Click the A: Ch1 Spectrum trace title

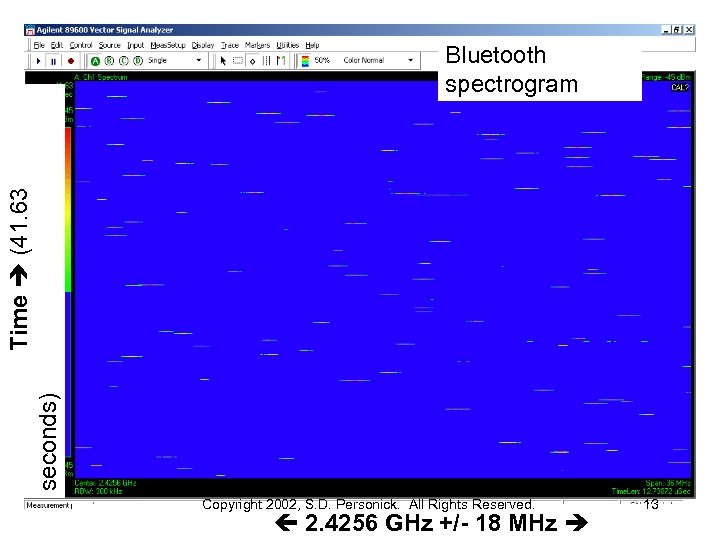tap(101, 77)
